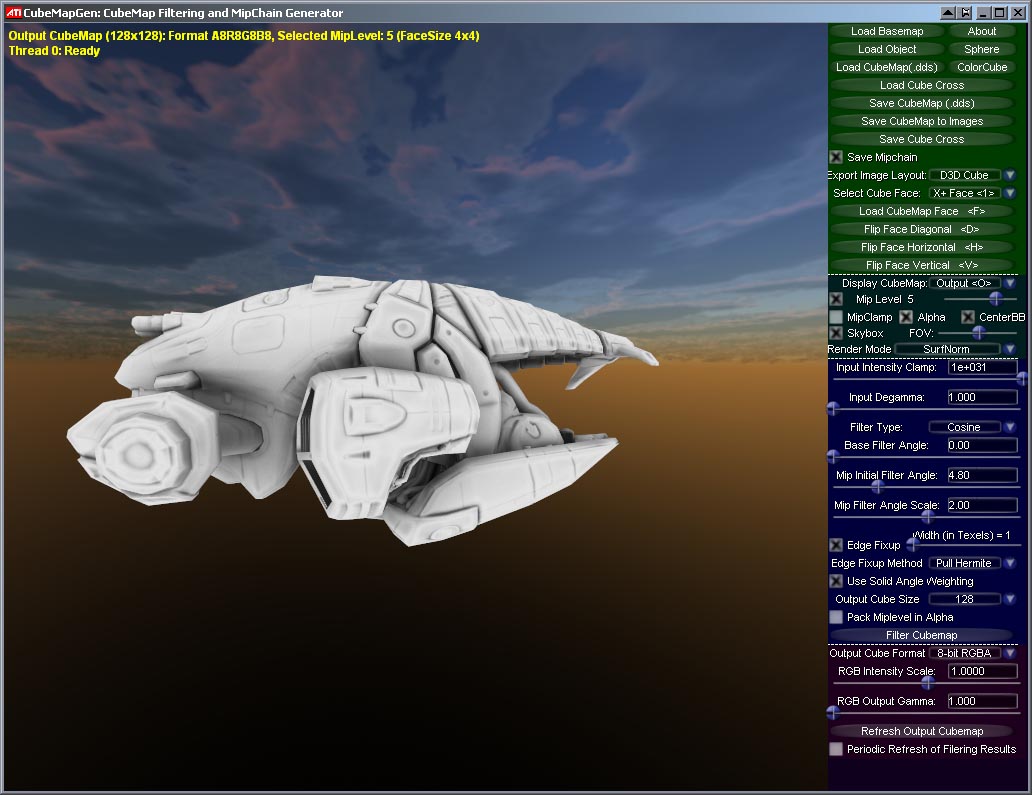1032x795 pixels.
Task: Click the 'Thread 0: Ready' status text
Action: click(x=54, y=51)
